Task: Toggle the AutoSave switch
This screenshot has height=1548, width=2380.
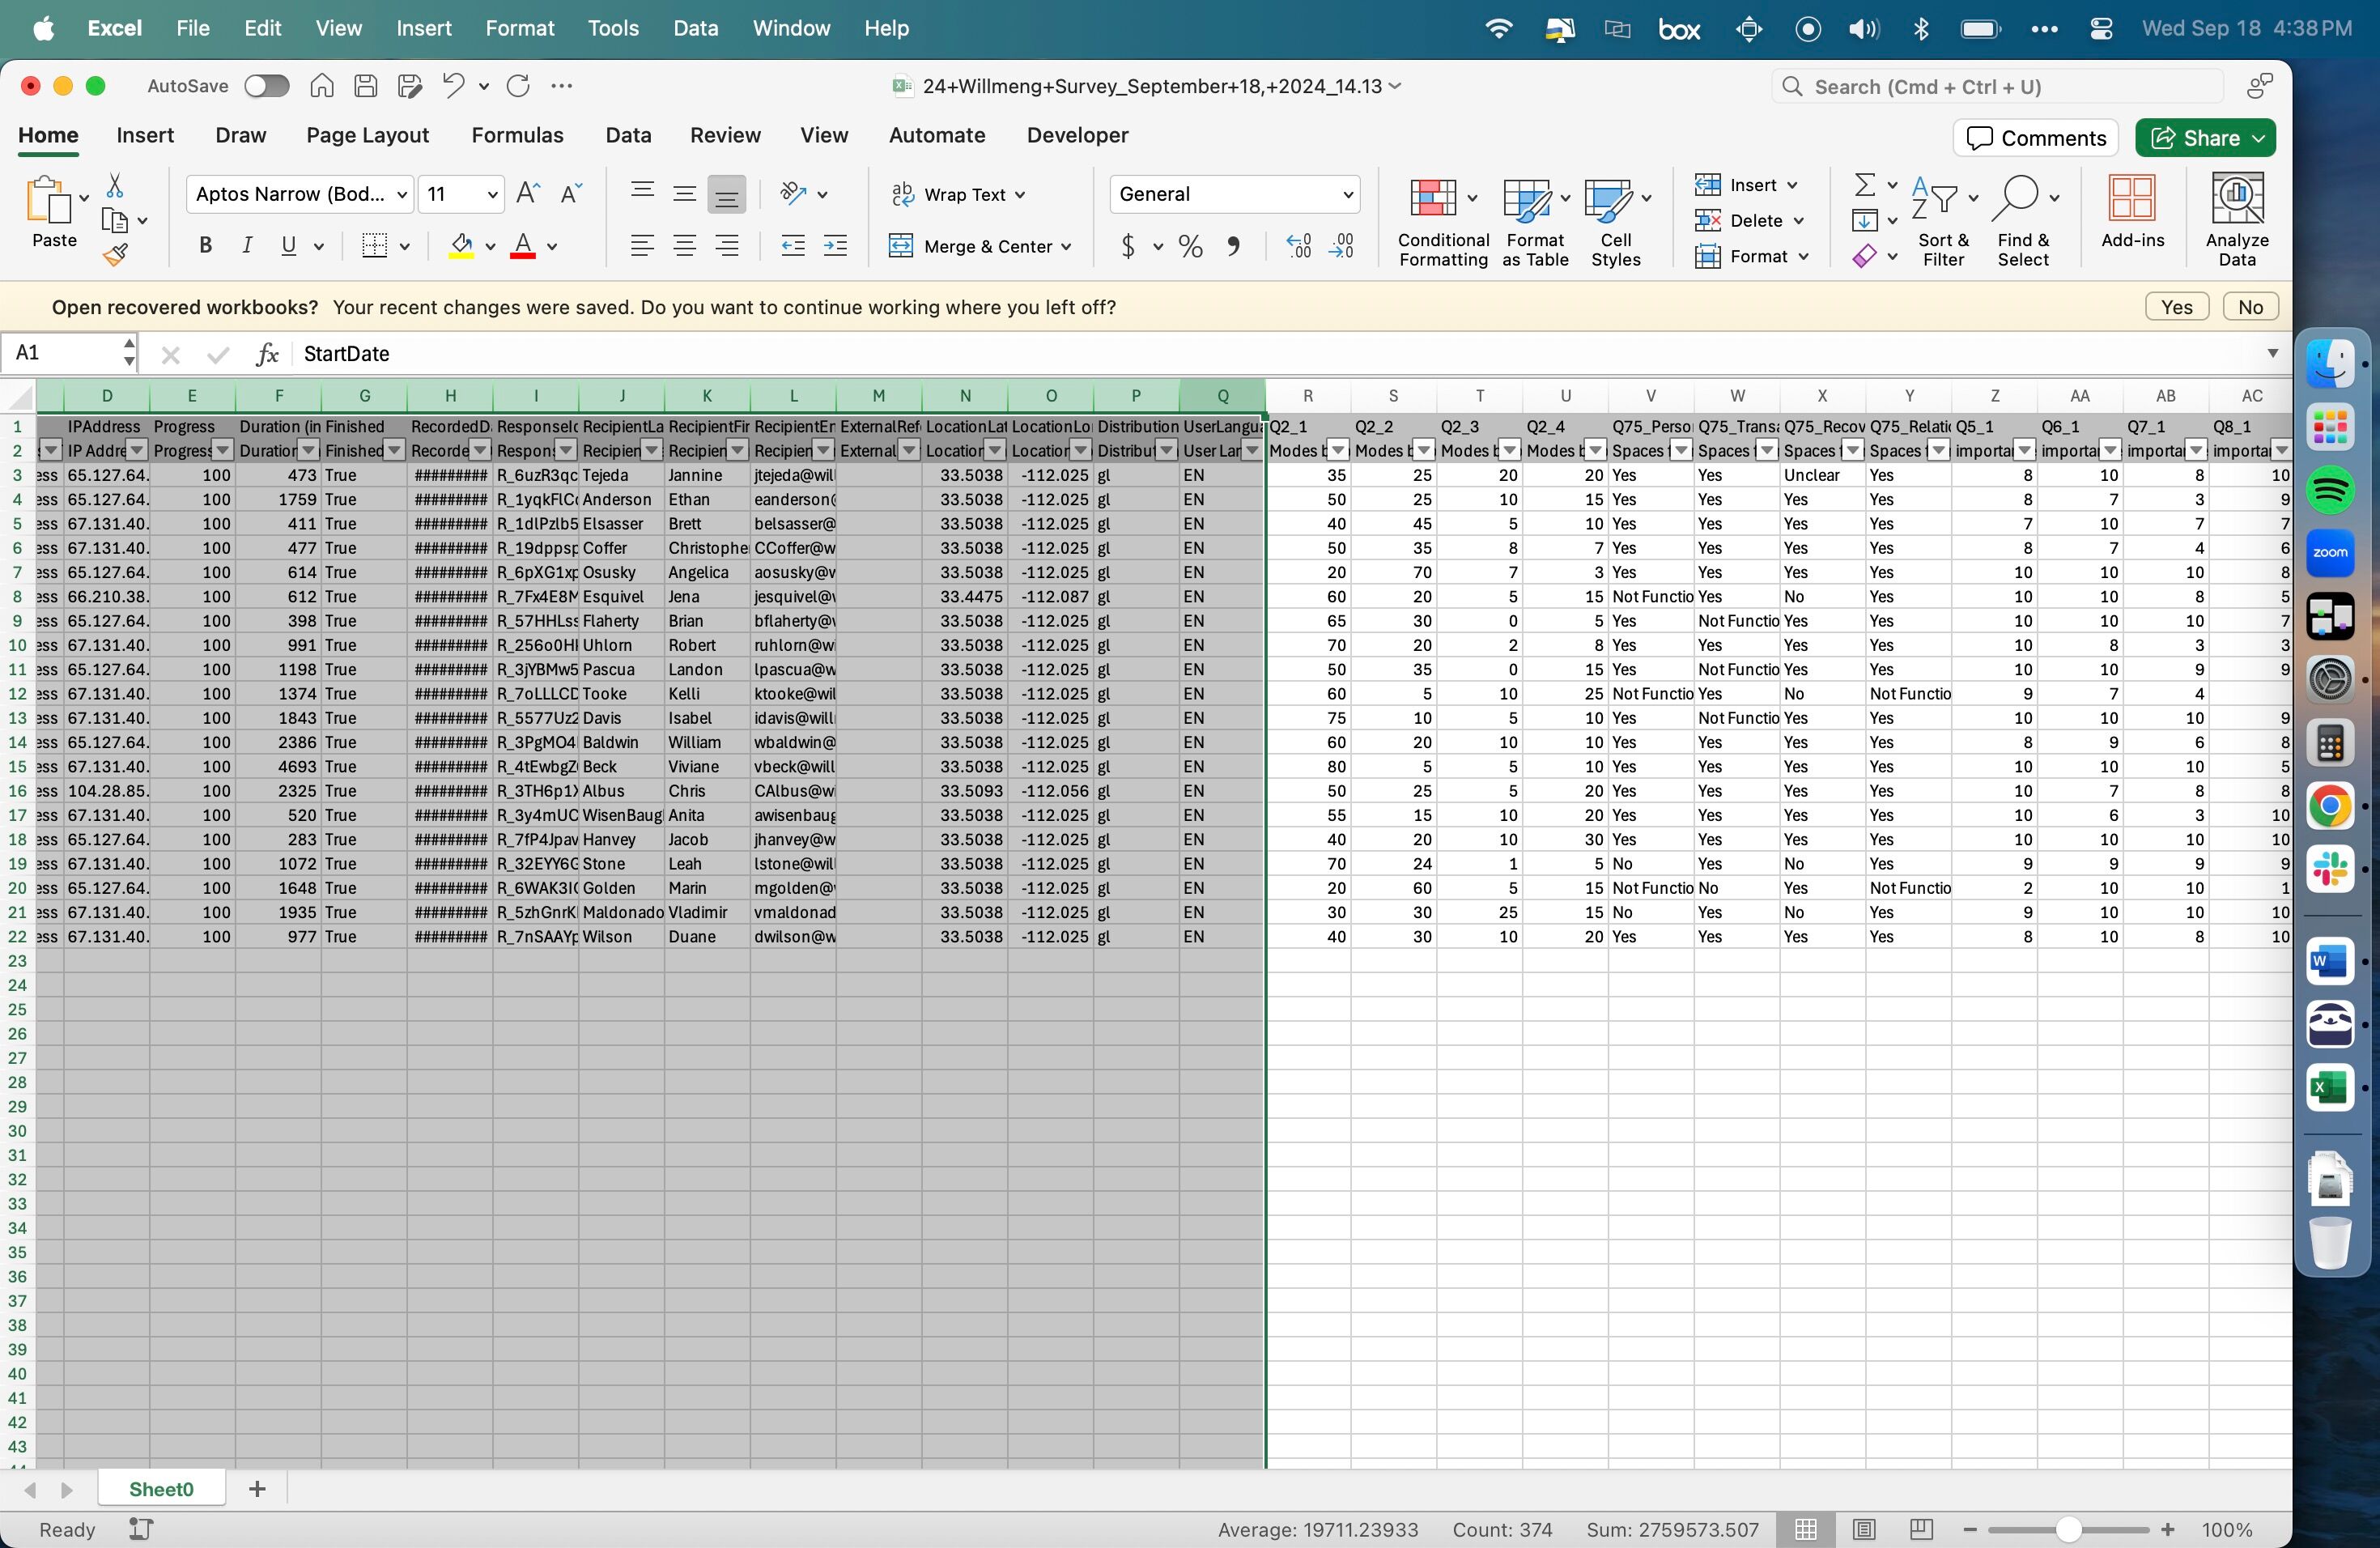Action: [x=267, y=86]
